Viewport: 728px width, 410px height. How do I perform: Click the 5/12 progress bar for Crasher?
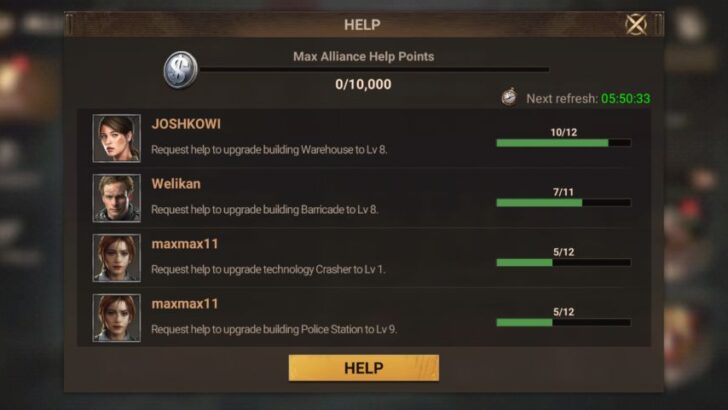coord(564,263)
